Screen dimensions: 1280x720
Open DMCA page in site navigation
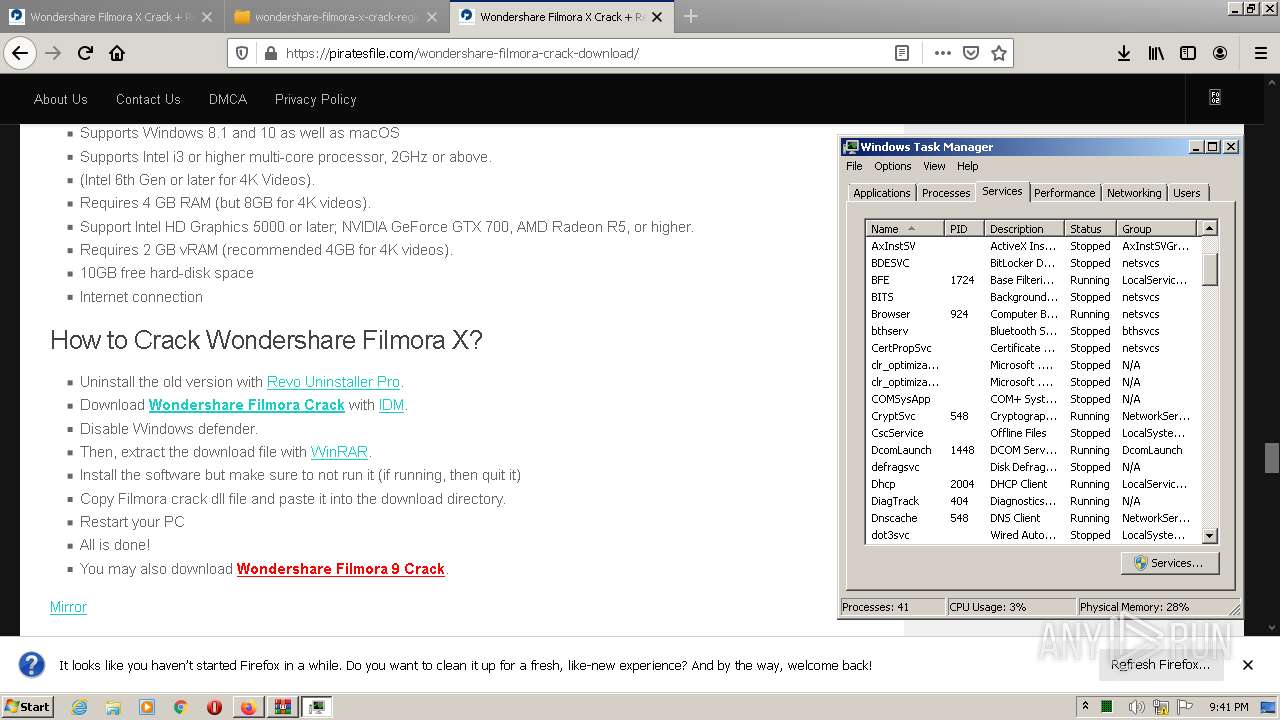click(228, 99)
